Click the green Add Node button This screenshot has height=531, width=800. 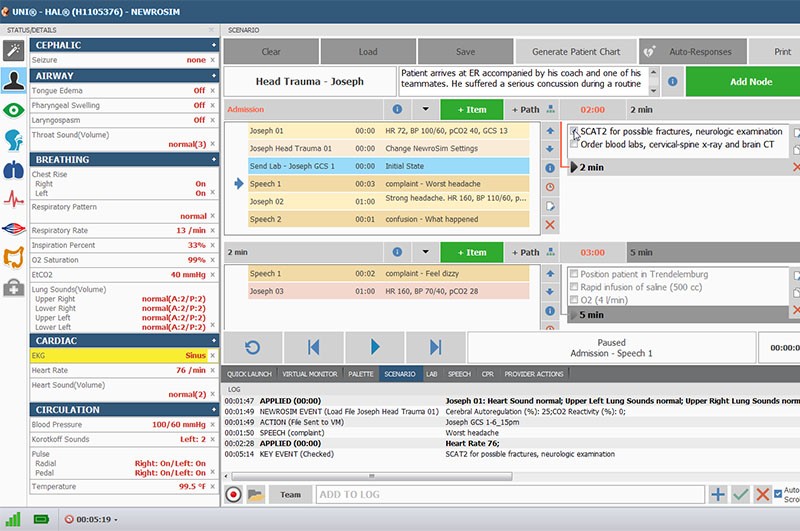point(742,81)
